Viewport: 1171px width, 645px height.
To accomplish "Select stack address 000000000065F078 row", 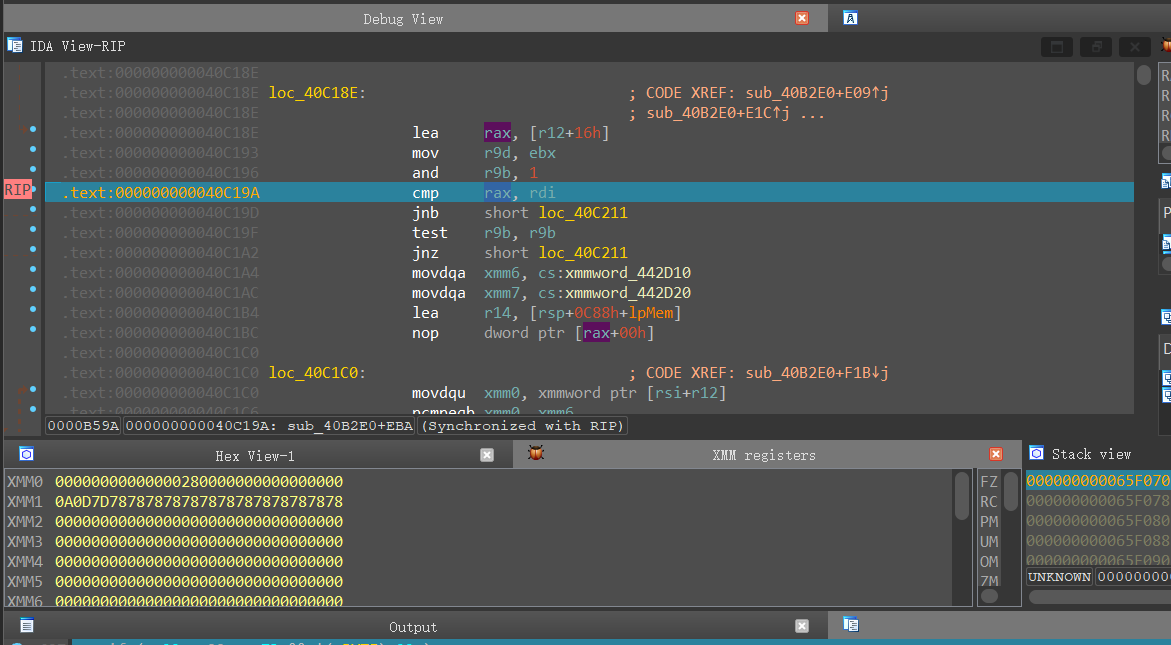I will pyautogui.click(x=1098, y=500).
